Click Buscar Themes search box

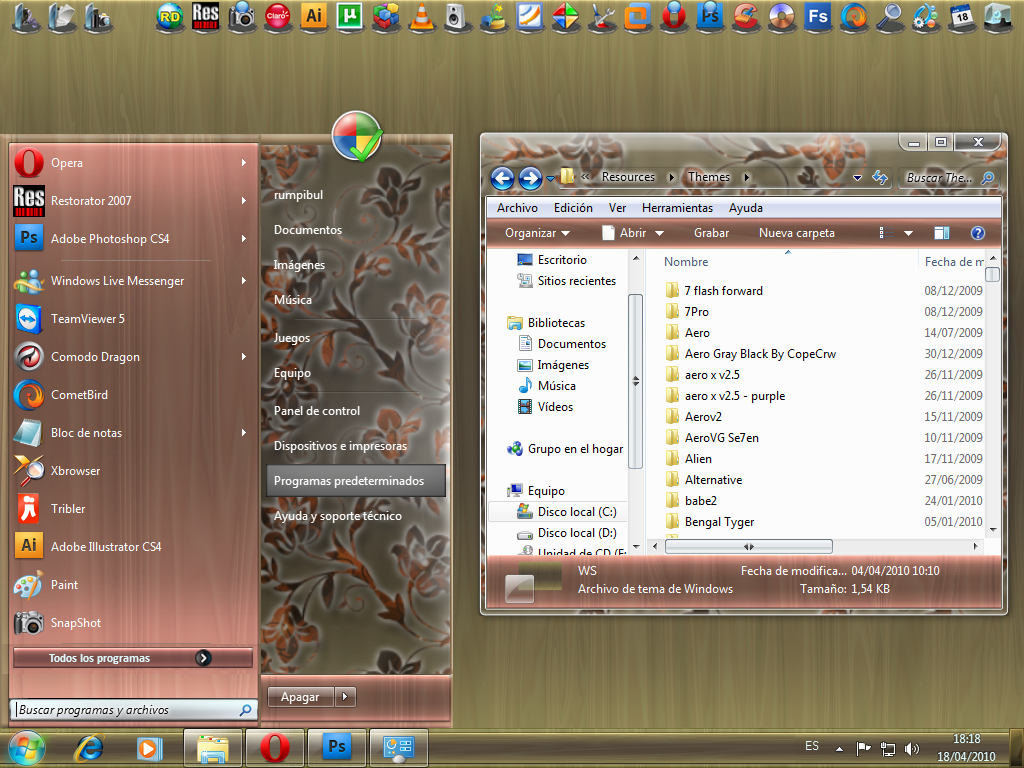click(950, 178)
